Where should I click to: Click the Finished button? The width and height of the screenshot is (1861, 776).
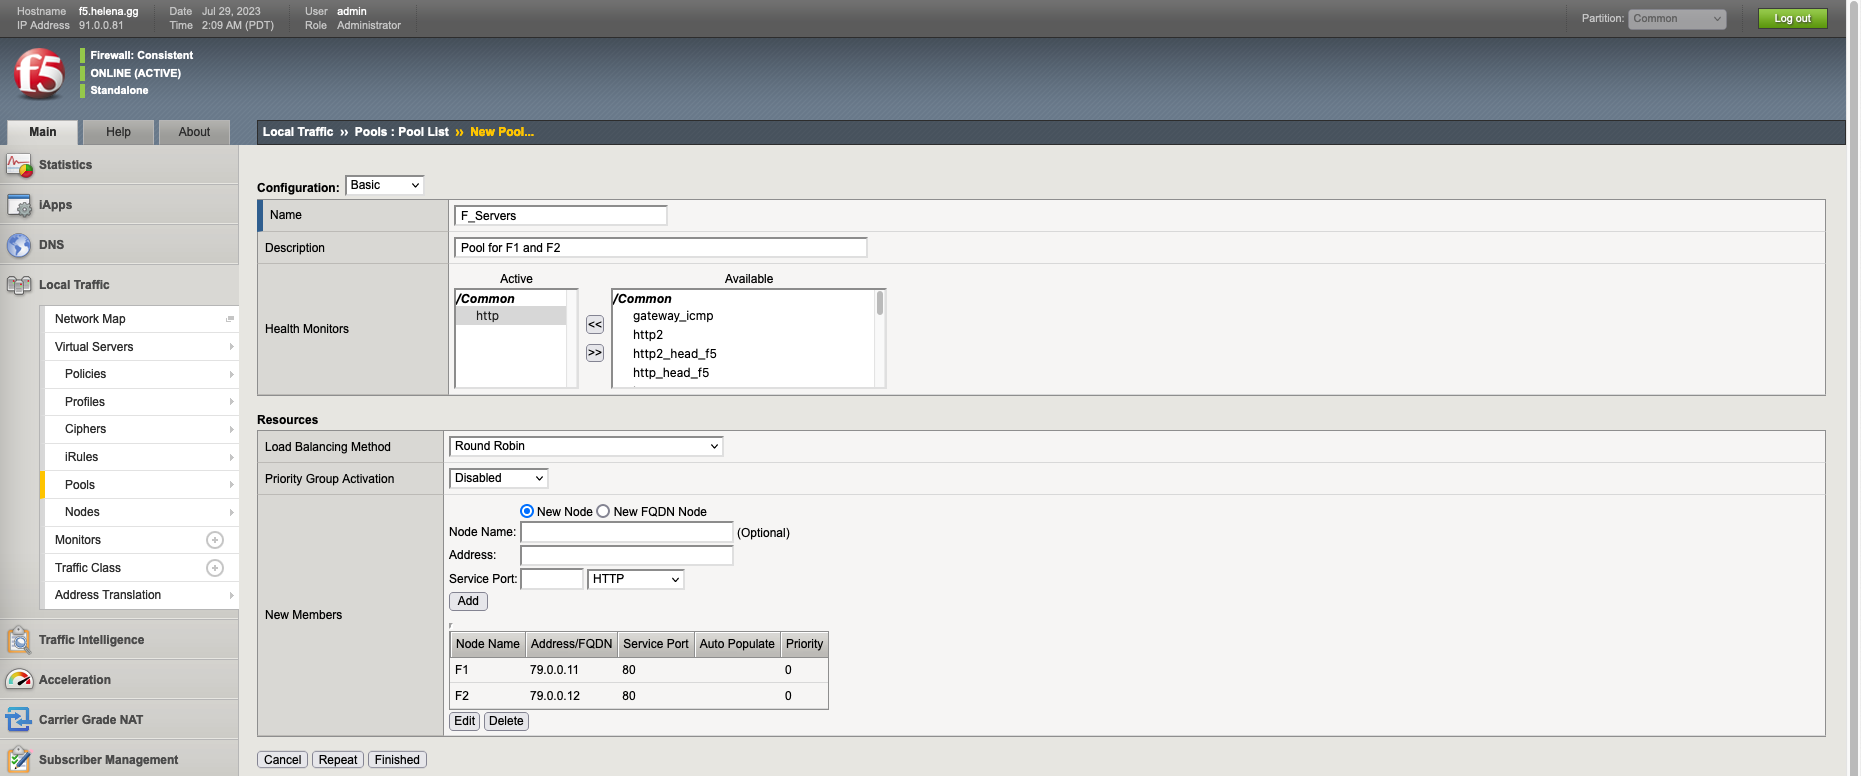[x=397, y=760]
